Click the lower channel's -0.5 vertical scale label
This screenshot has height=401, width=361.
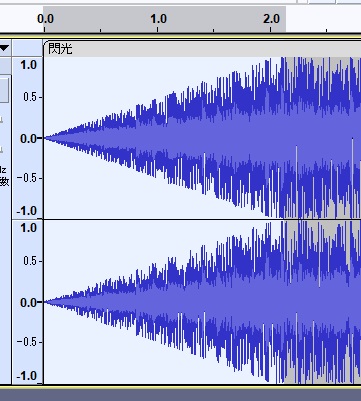tap(27, 342)
